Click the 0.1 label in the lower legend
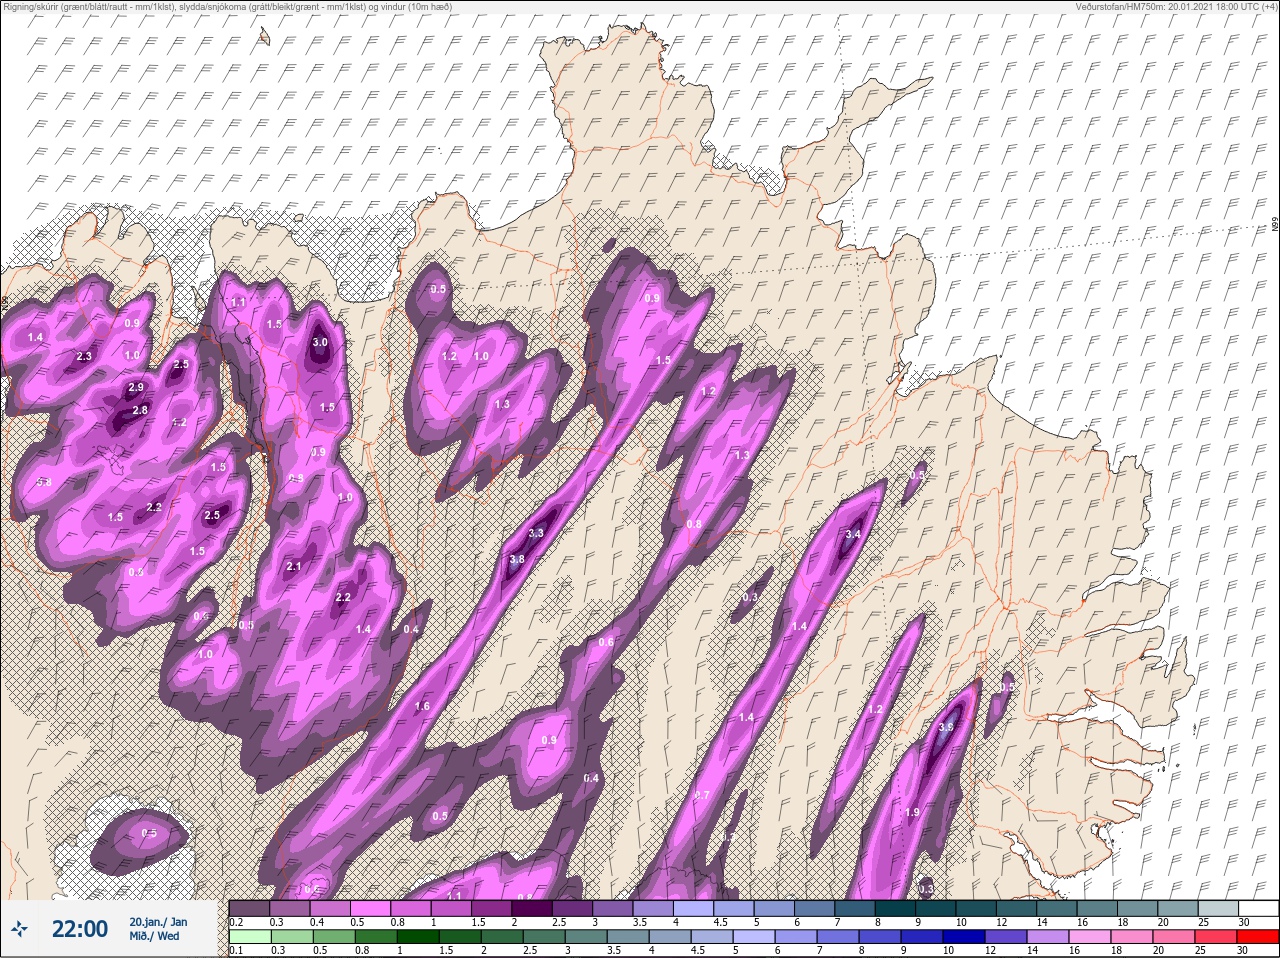Viewport: 1280px width, 958px height. (235, 951)
